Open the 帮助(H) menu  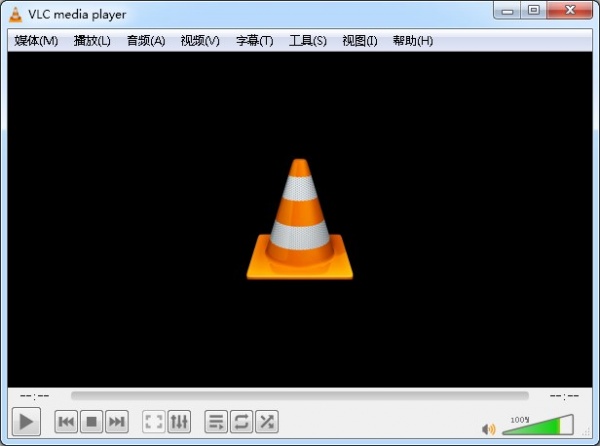(413, 41)
